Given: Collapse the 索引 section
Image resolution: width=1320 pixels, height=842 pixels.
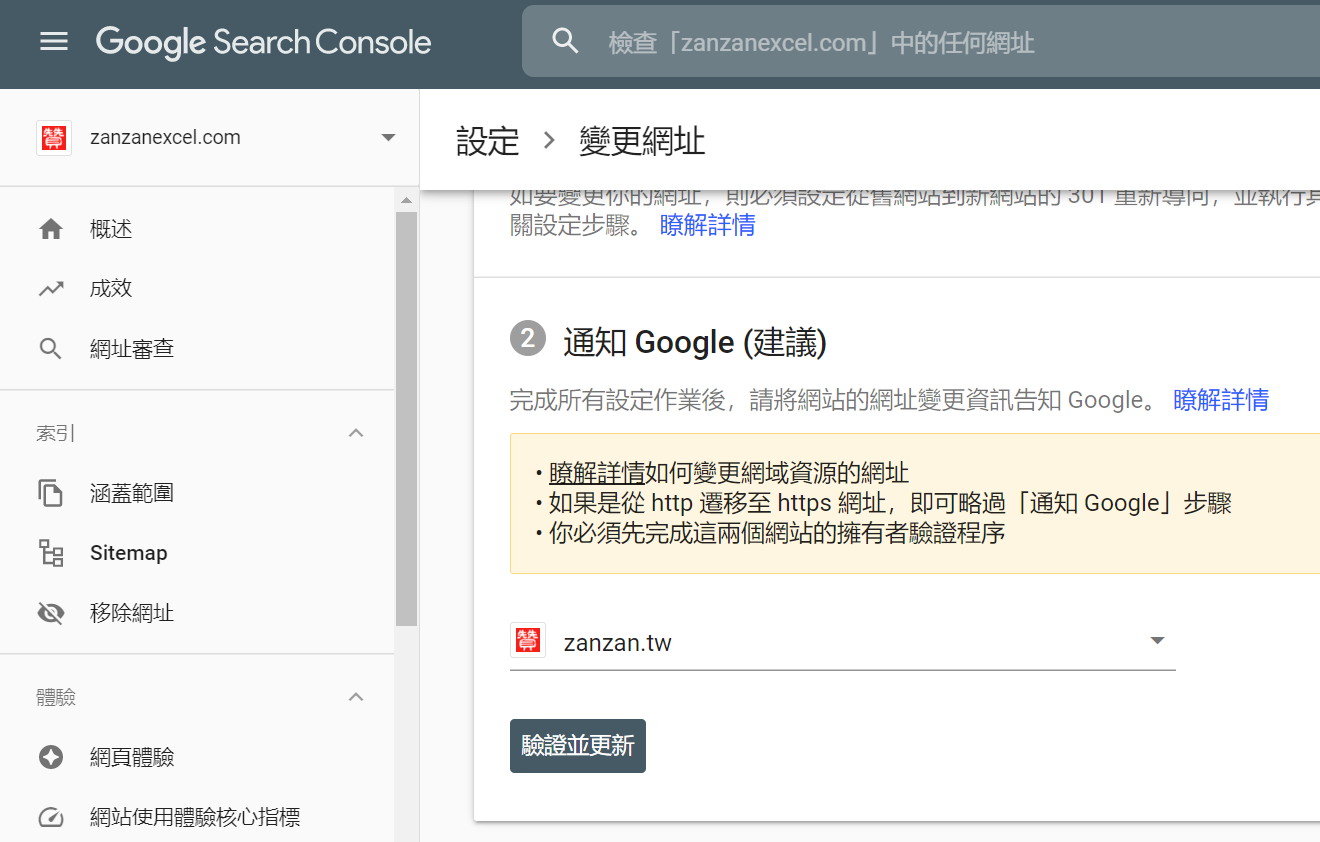Looking at the screenshot, I should click(x=356, y=433).
